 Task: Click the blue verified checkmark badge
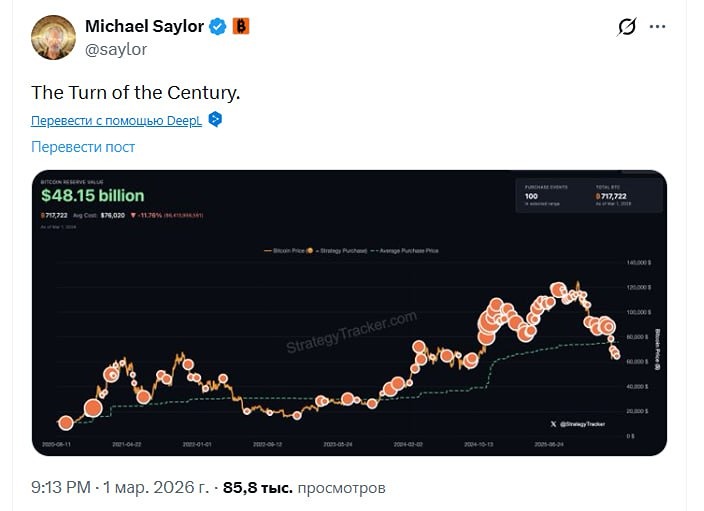217,27
